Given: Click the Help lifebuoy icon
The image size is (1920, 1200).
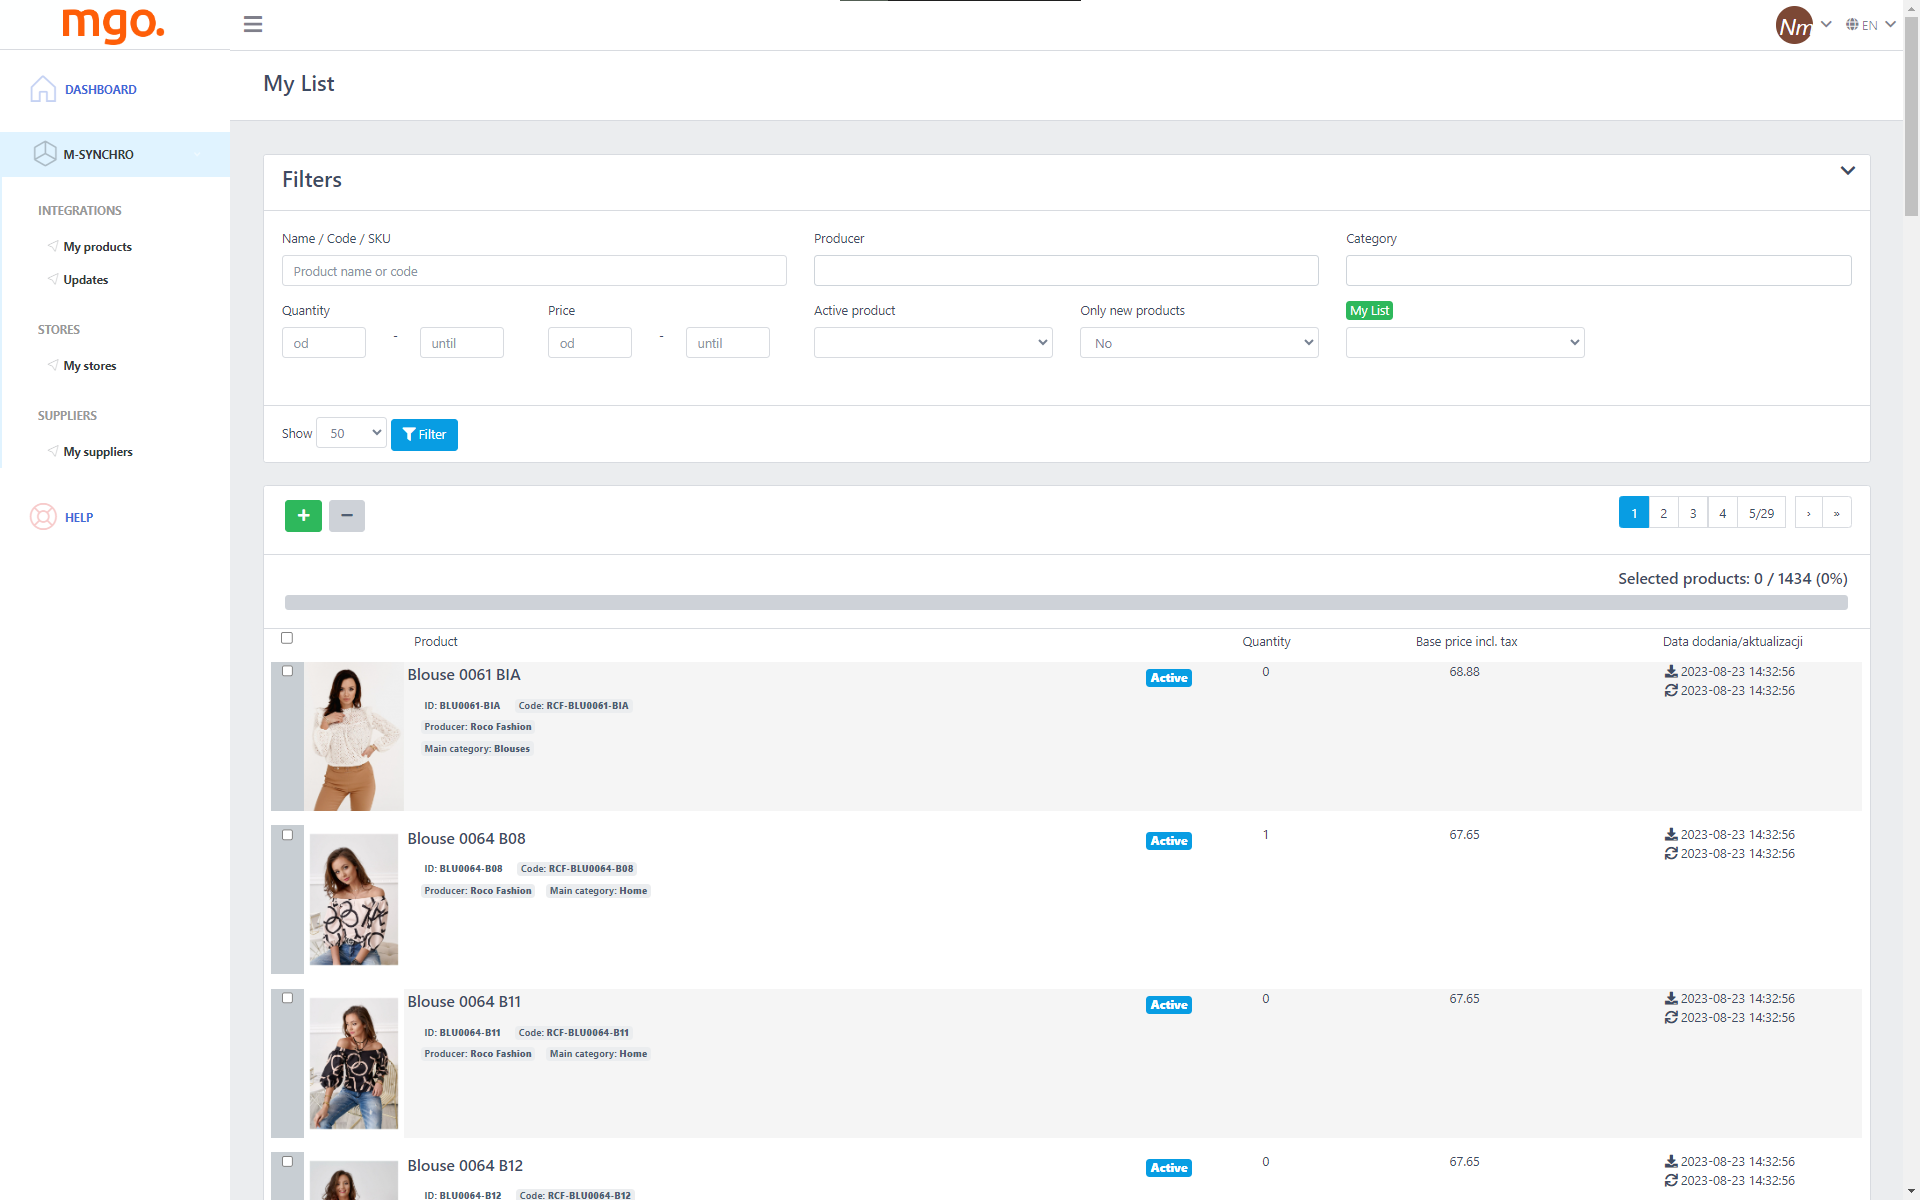Looking at the screenshot, I should coord(43,517).
